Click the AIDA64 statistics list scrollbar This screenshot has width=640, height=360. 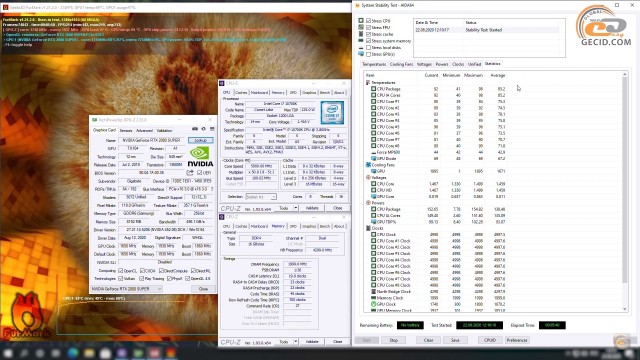(x=624, y=180)
